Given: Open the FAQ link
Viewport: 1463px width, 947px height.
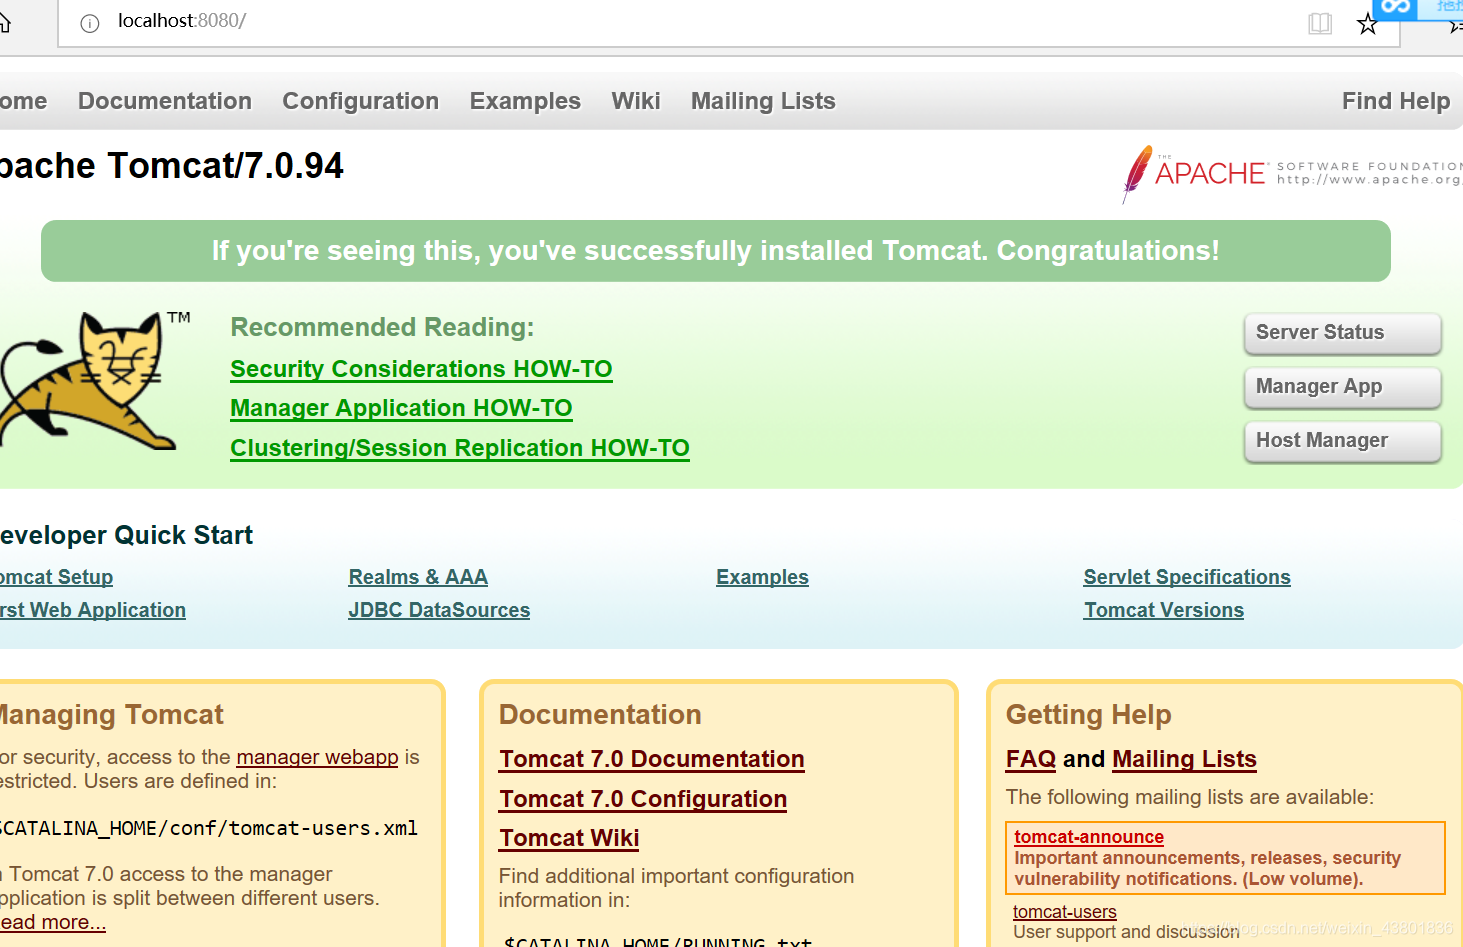Looking at the screenshot, I should pyautogui.click(x=1031, y=759).
